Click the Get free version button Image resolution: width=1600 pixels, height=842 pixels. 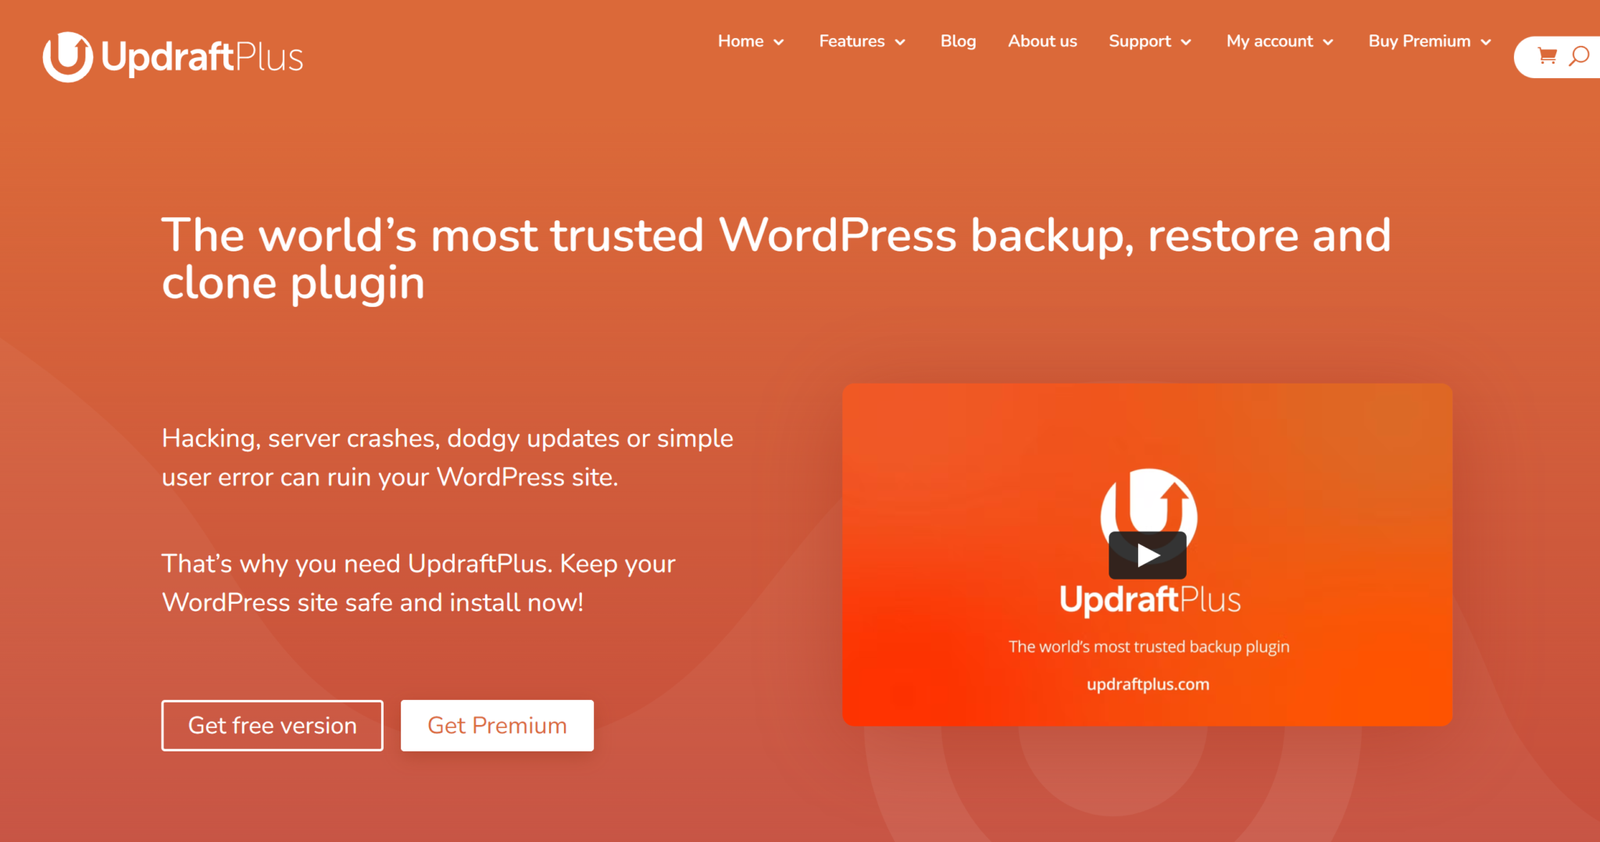pyautogui.click(x=272, y=725)
